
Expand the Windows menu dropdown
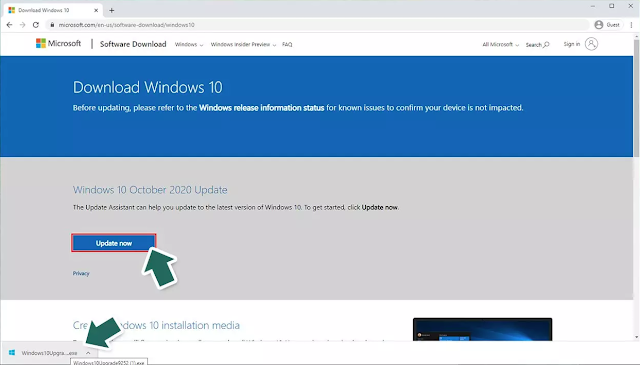tap(189, 45)
